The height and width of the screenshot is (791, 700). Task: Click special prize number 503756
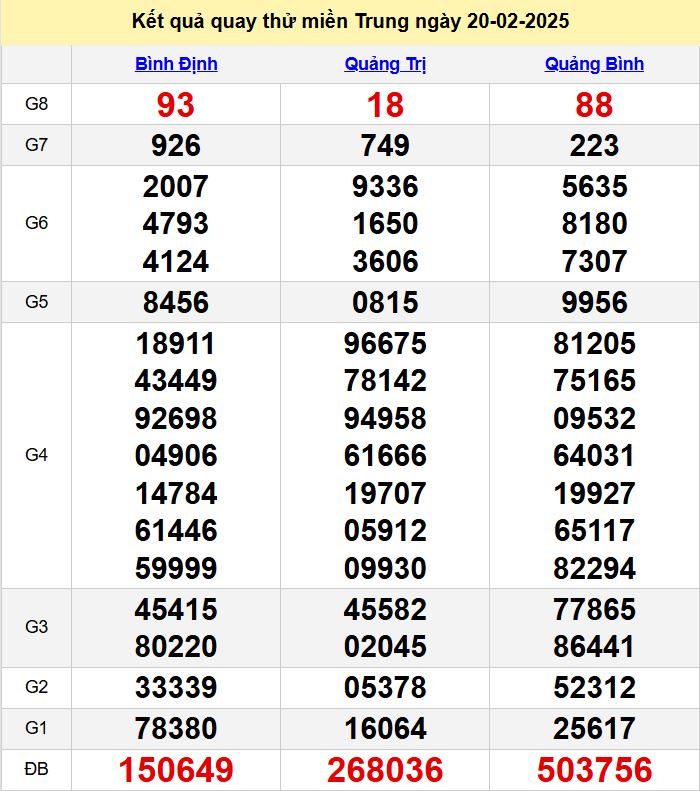(594, 770)
